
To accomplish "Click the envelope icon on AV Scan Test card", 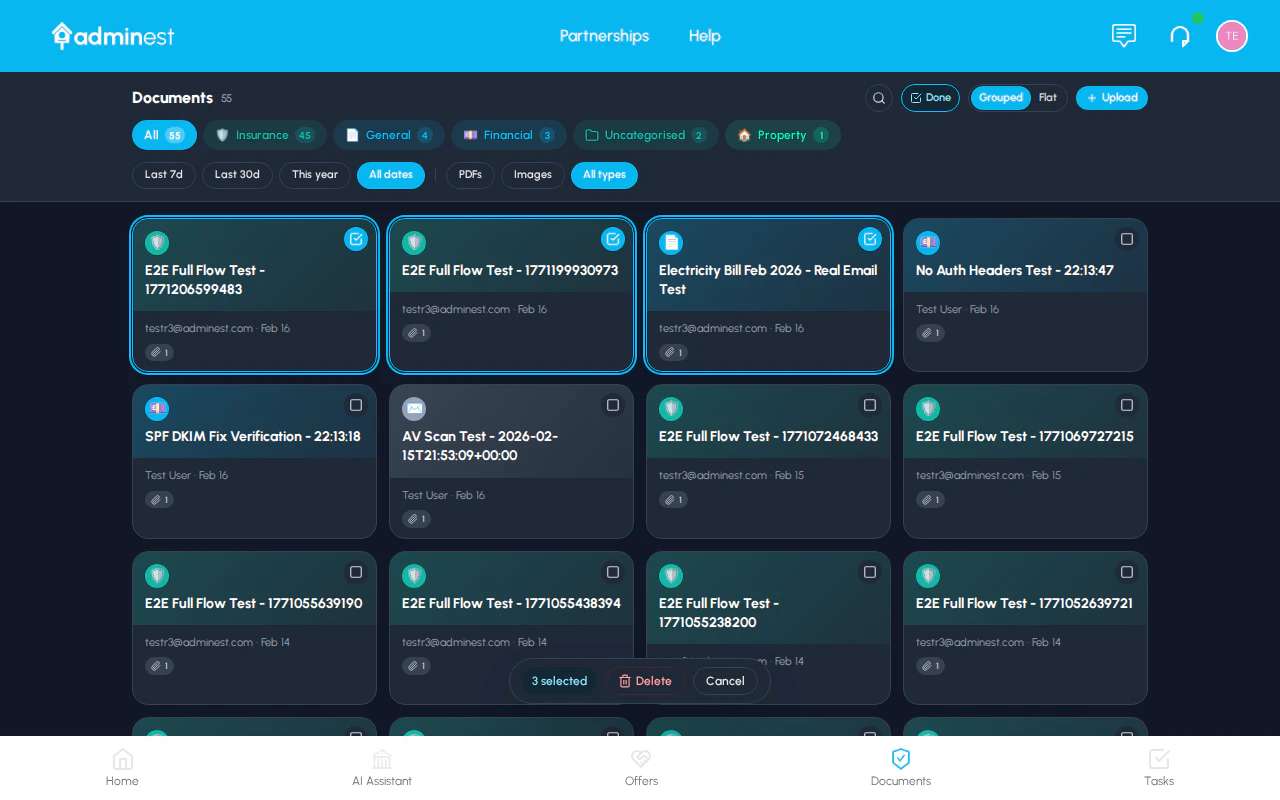I will (x=414, y=409).
